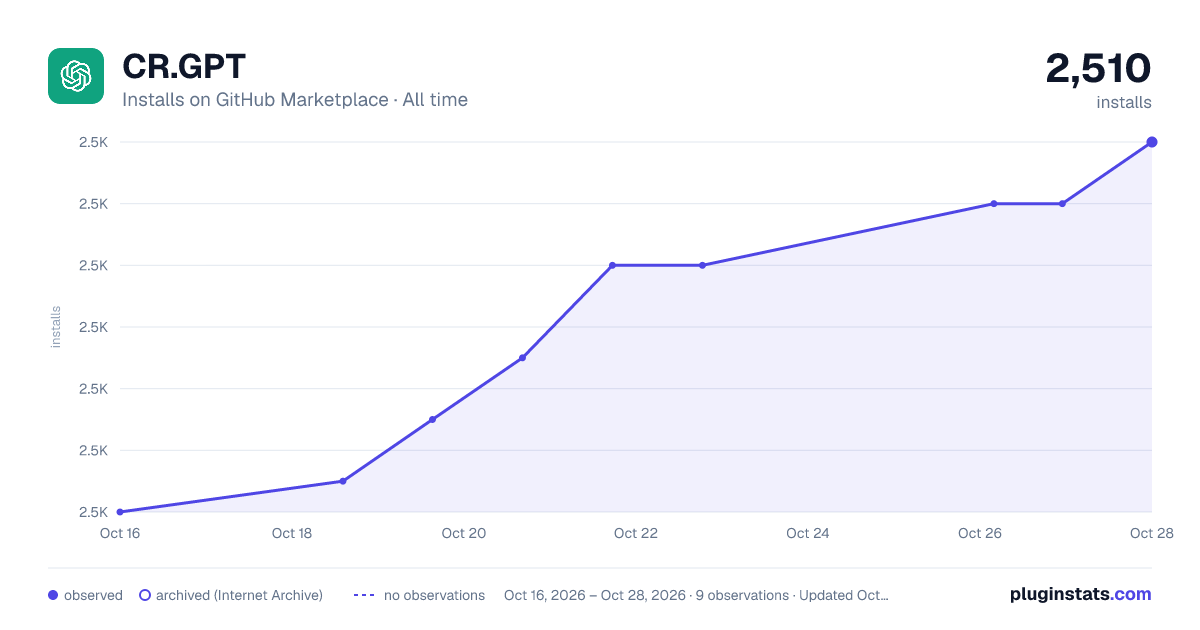The height and width of the screenshot is (630, 1200).
Task: Click the 'observed' legend marker dot
Action: 53,595
